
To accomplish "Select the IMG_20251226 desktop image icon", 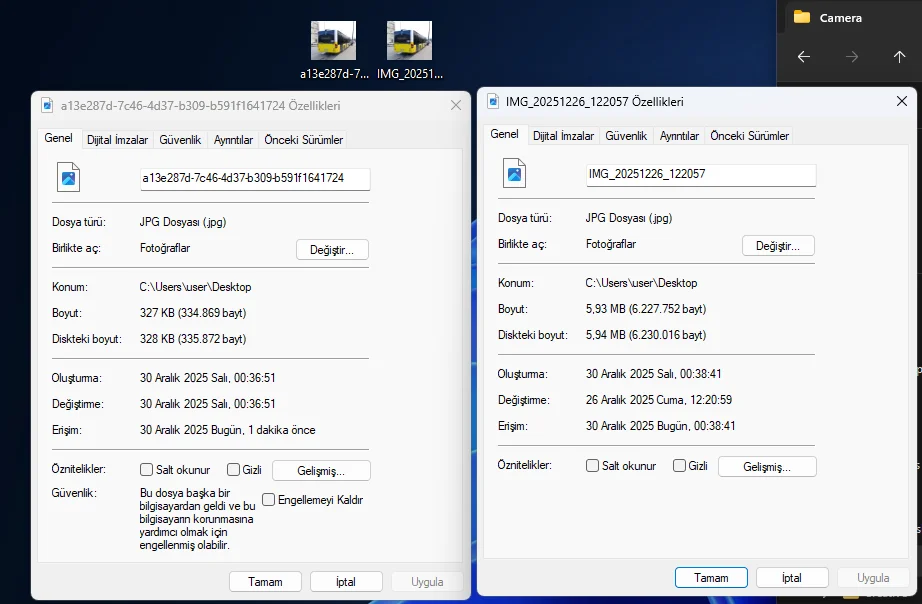I will (x=409, y=43).
